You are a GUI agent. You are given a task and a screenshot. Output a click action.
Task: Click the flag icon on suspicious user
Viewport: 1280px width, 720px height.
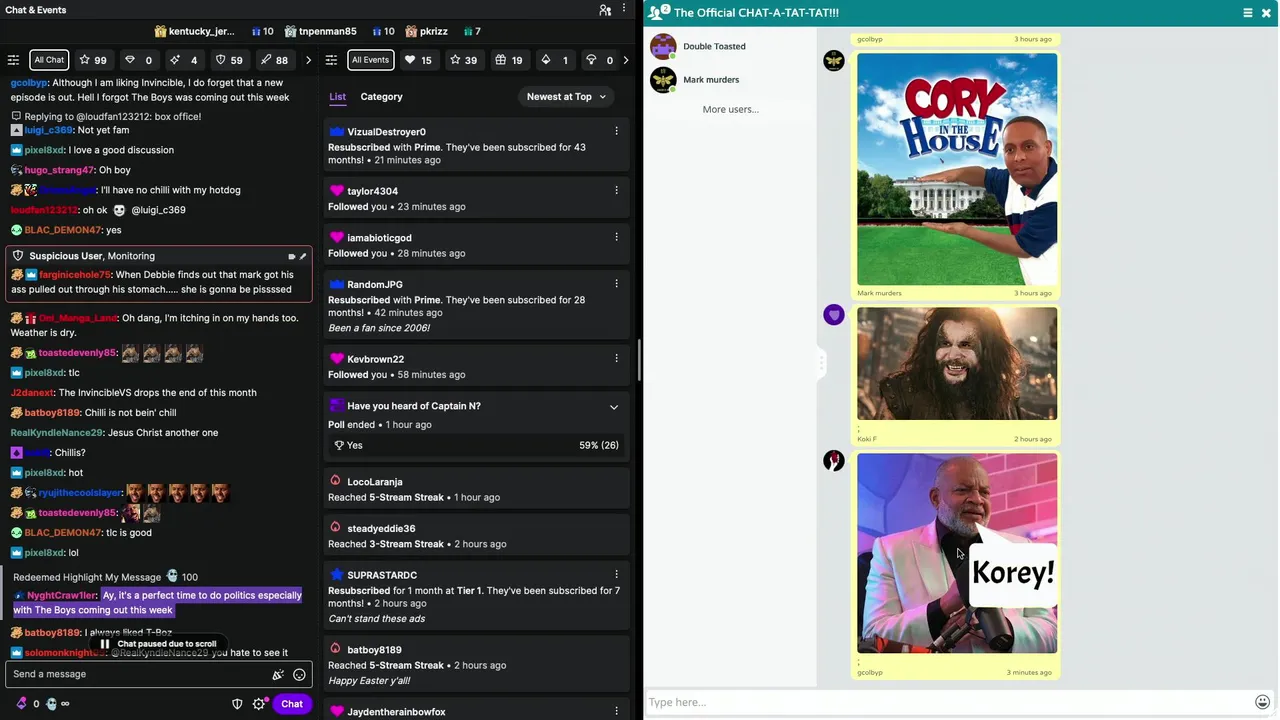tap(291, 256)
